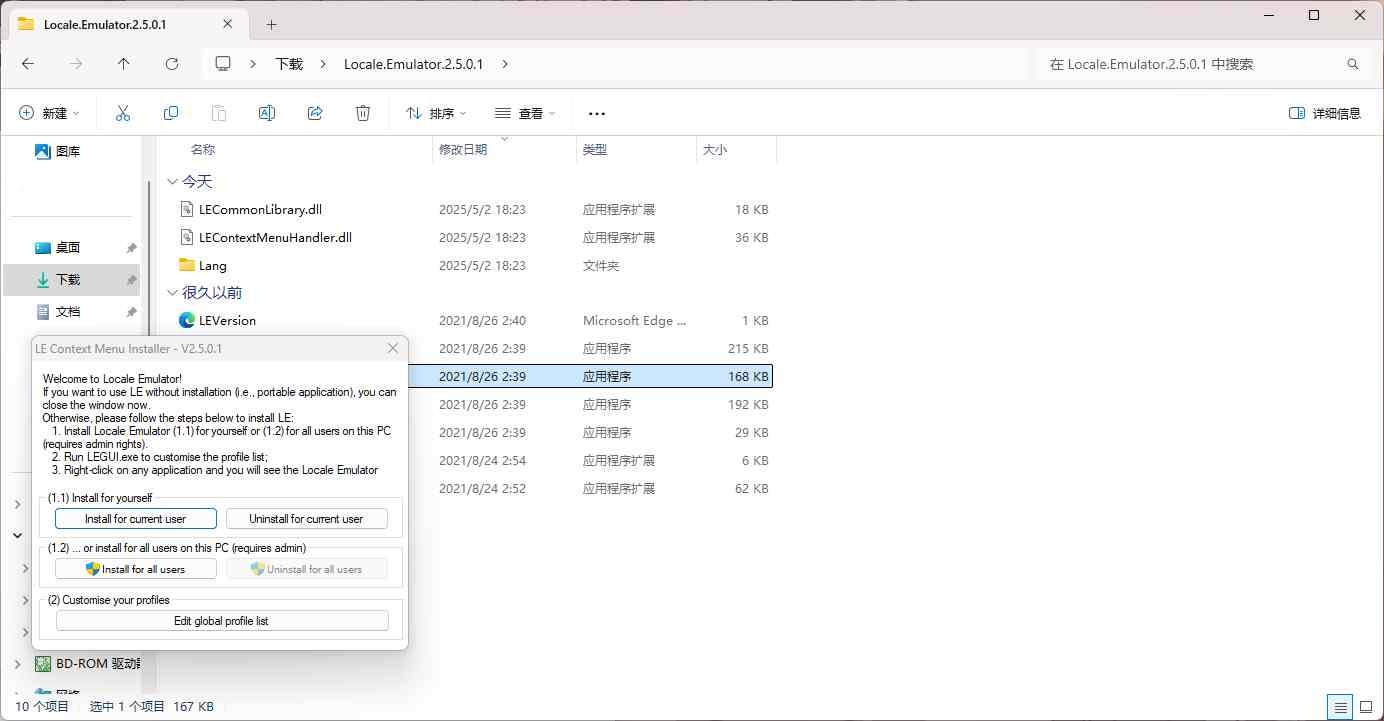Click 下载 in address breadcrumb
This screenshot has width=1384, height=721.
pyautogui.click(x=289, y=64)
